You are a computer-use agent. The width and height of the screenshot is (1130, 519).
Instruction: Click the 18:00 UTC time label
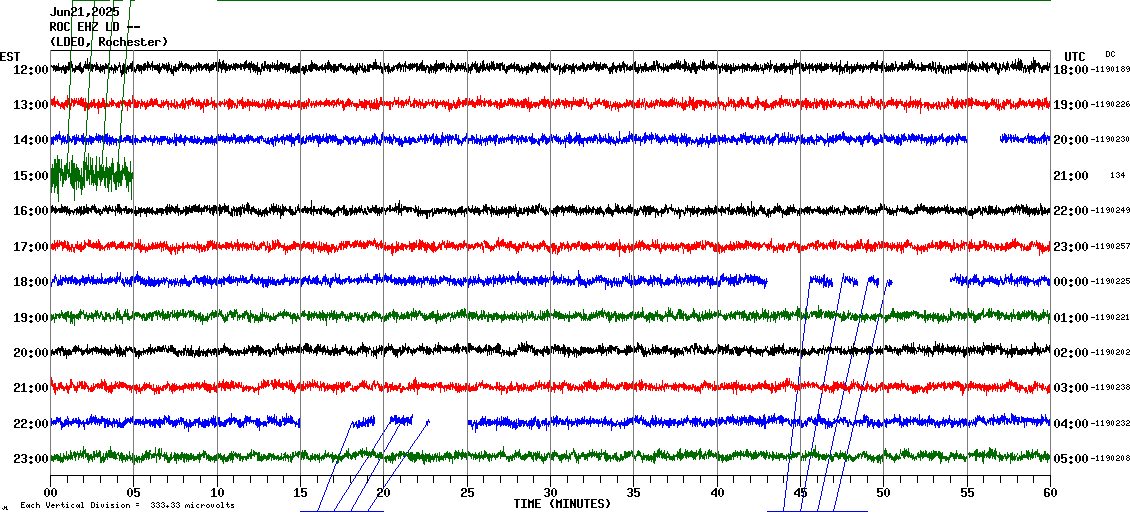(x=1071, y=69)
